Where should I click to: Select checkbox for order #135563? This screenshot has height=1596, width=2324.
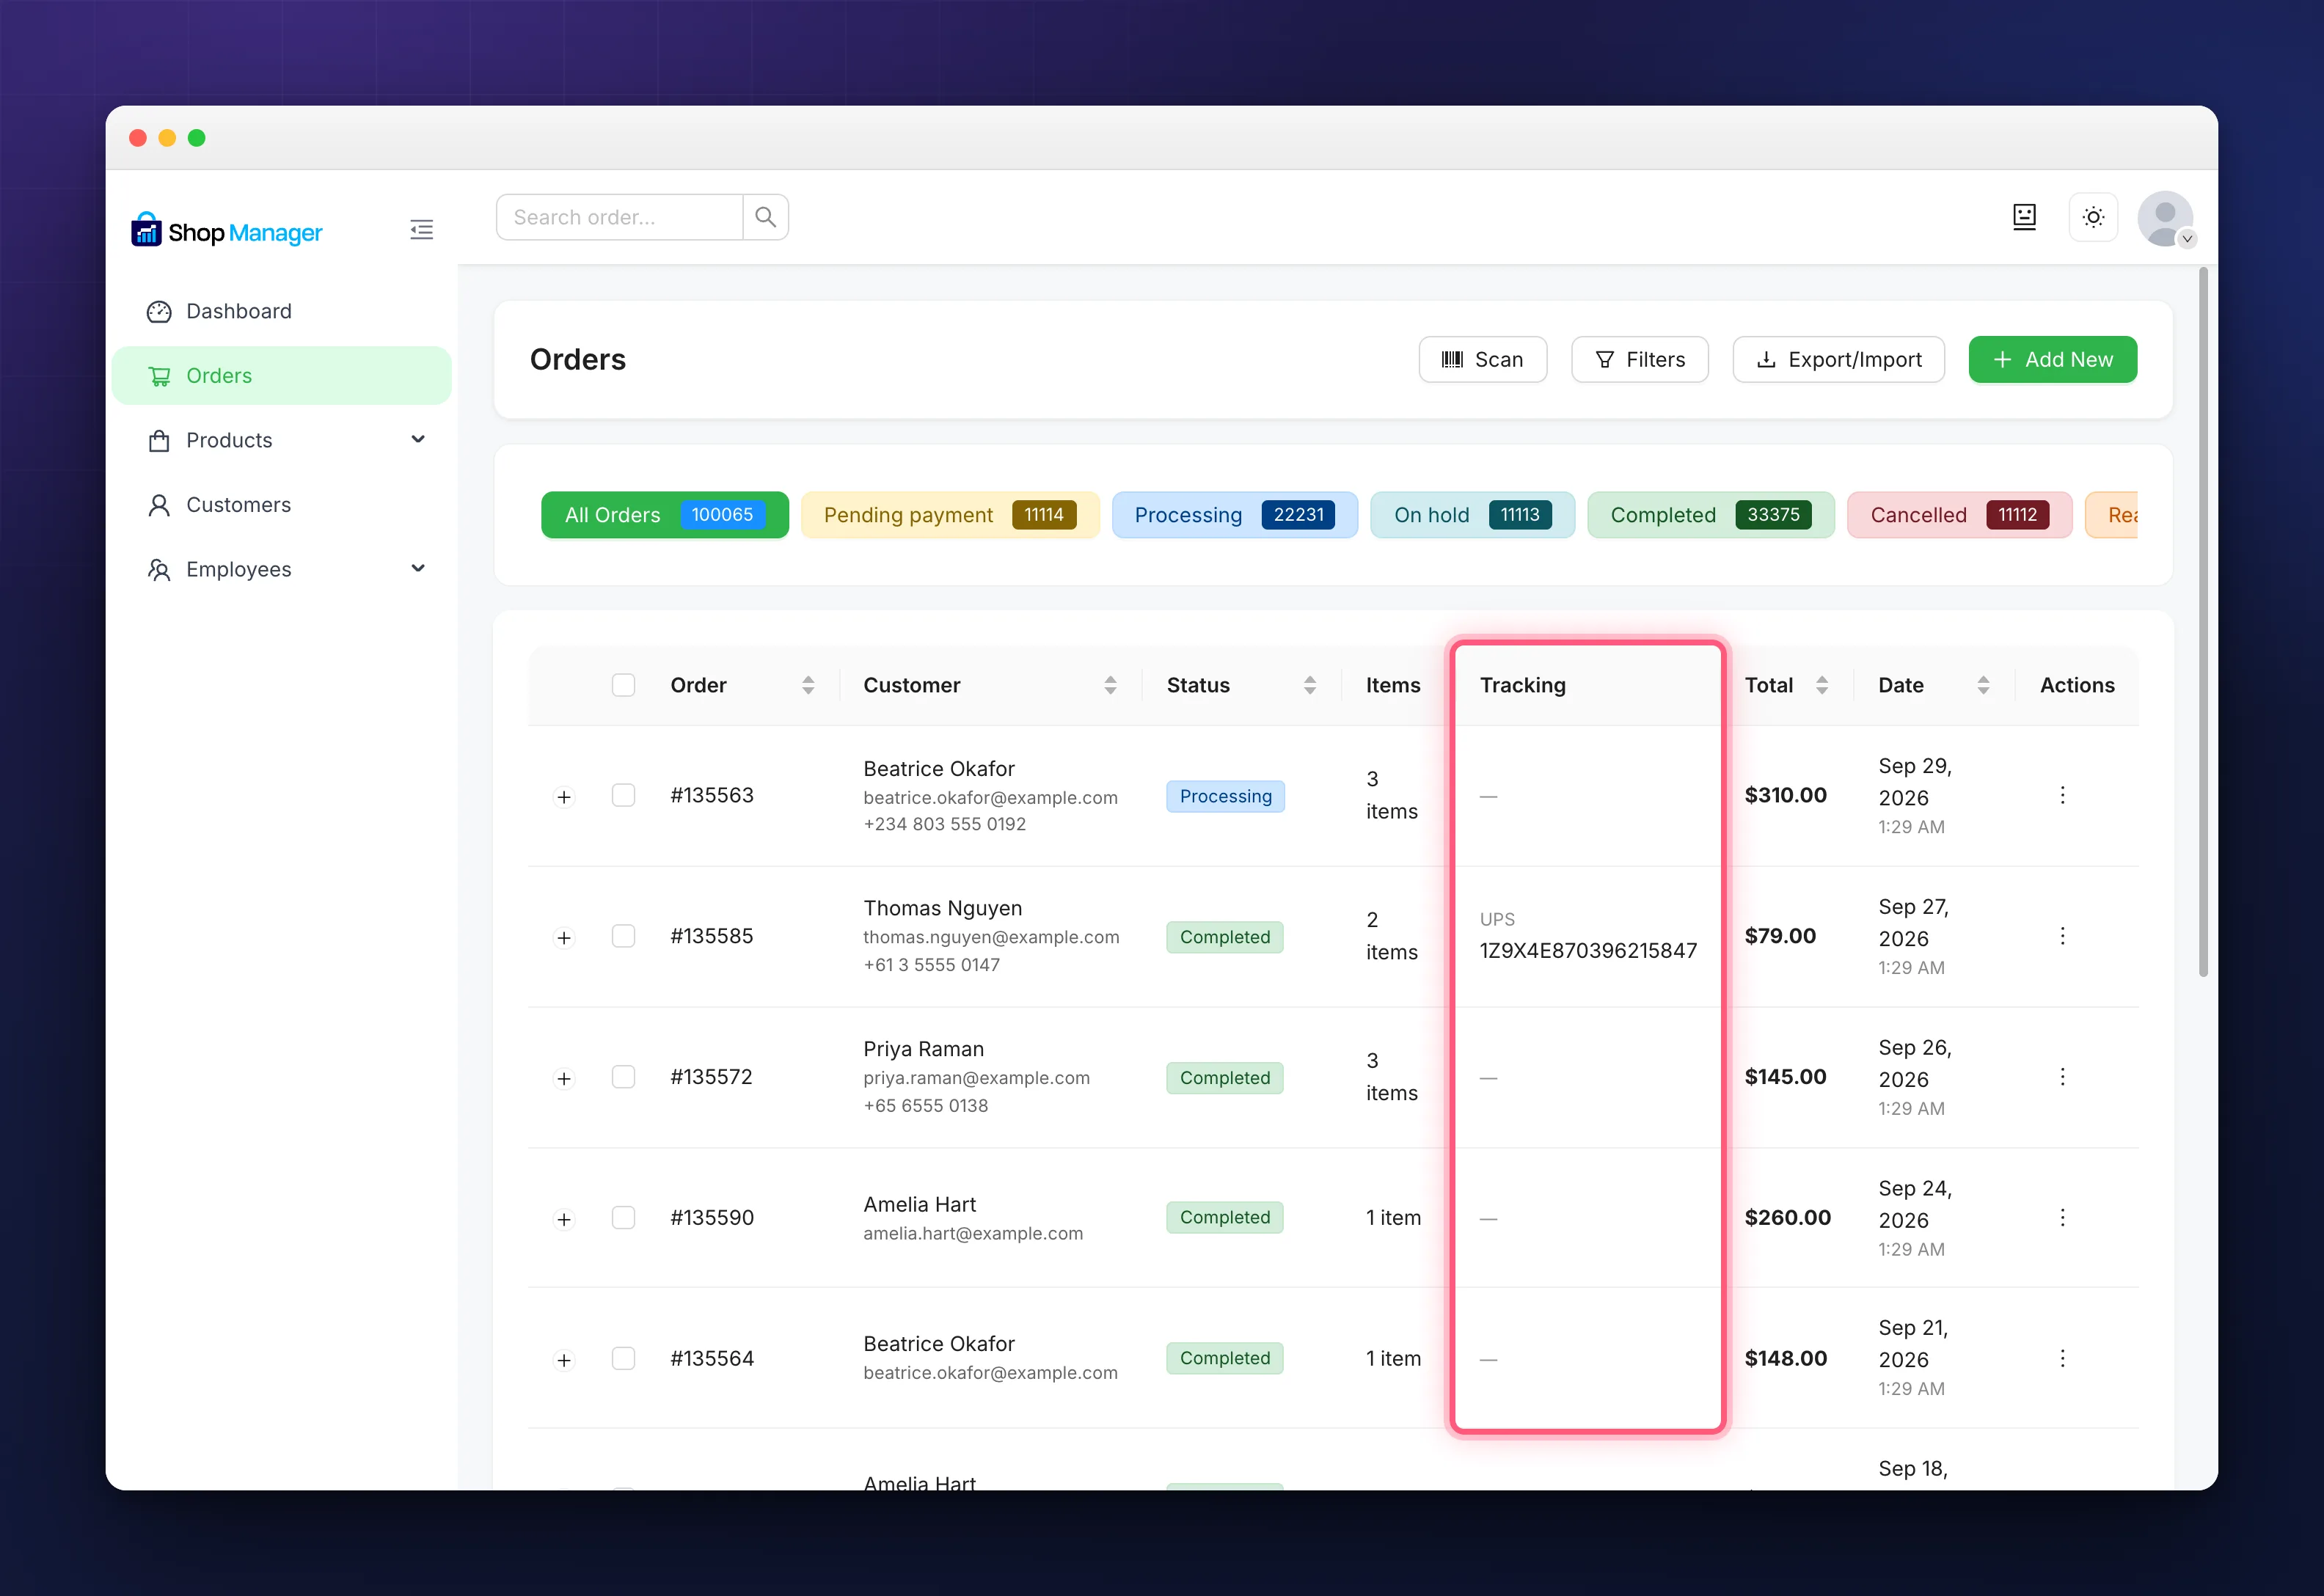click(623, 795)
